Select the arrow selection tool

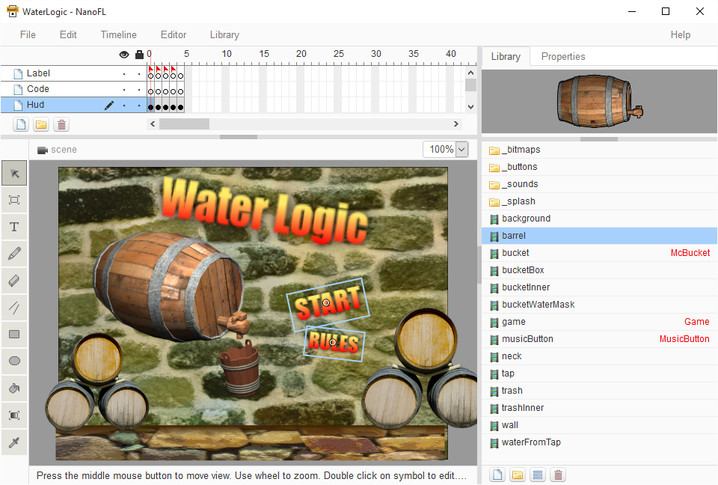click(14, 174)
